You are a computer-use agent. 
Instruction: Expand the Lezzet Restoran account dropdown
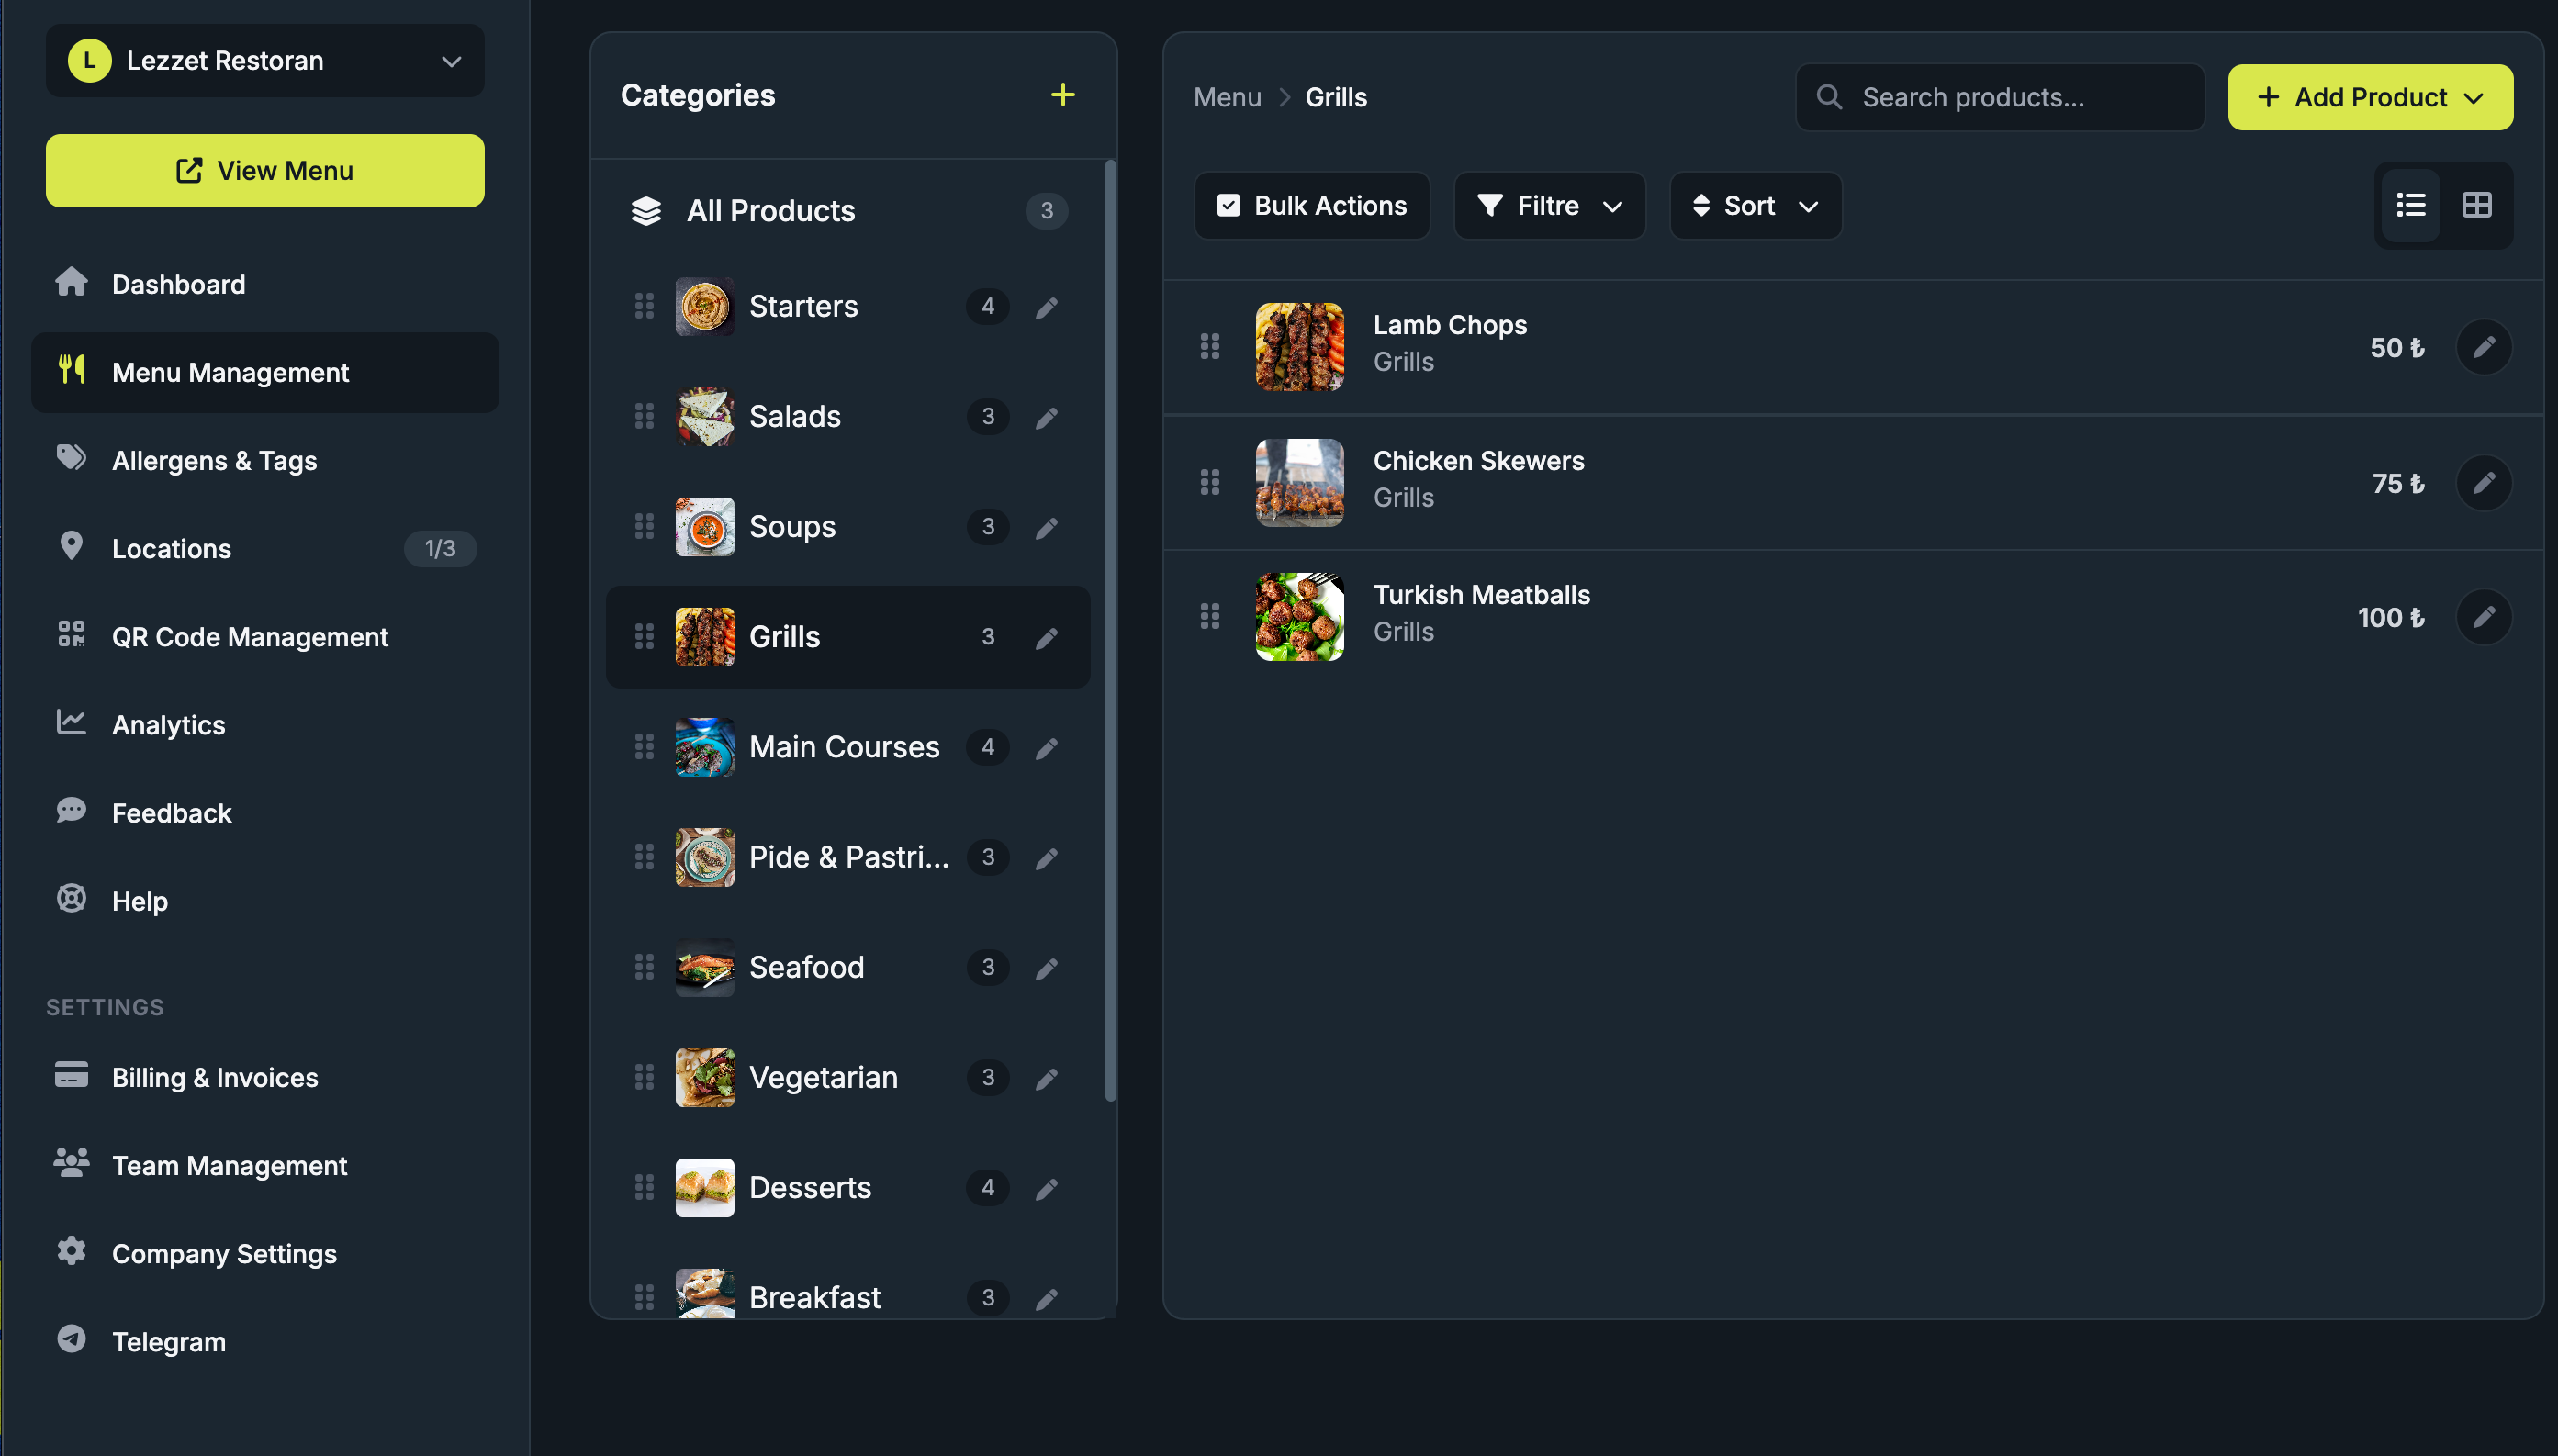click(x=265, y=61)
